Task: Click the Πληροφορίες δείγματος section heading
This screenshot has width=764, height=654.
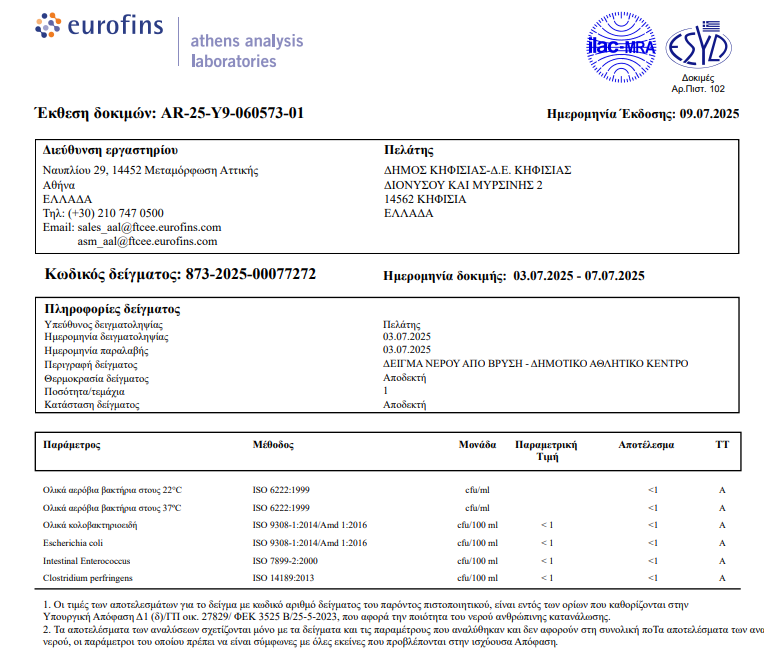Action: pyautogui.click(x=112, y=309)
